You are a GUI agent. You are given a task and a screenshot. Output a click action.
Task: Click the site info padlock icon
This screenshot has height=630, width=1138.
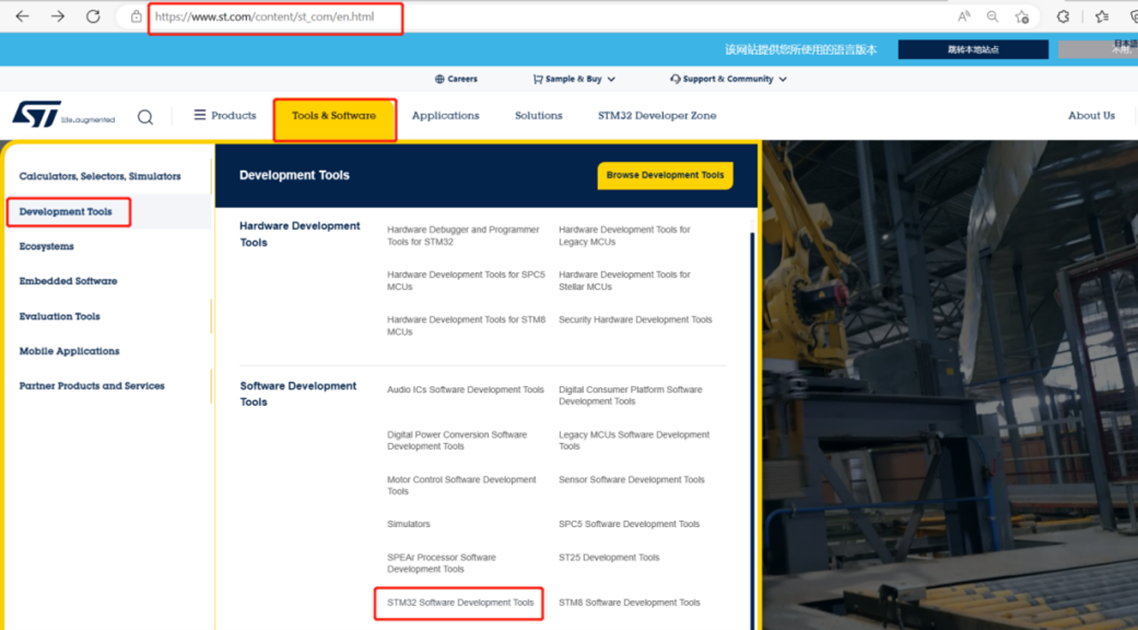(x=136, y=17)
